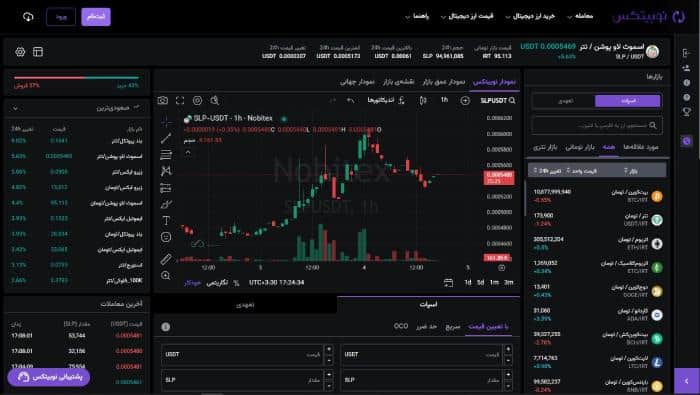Image resolution: width=700 pixels, height=395 pixels.
Task: Increase the buy-side USDT price stepper
Action: coord(508,349)
